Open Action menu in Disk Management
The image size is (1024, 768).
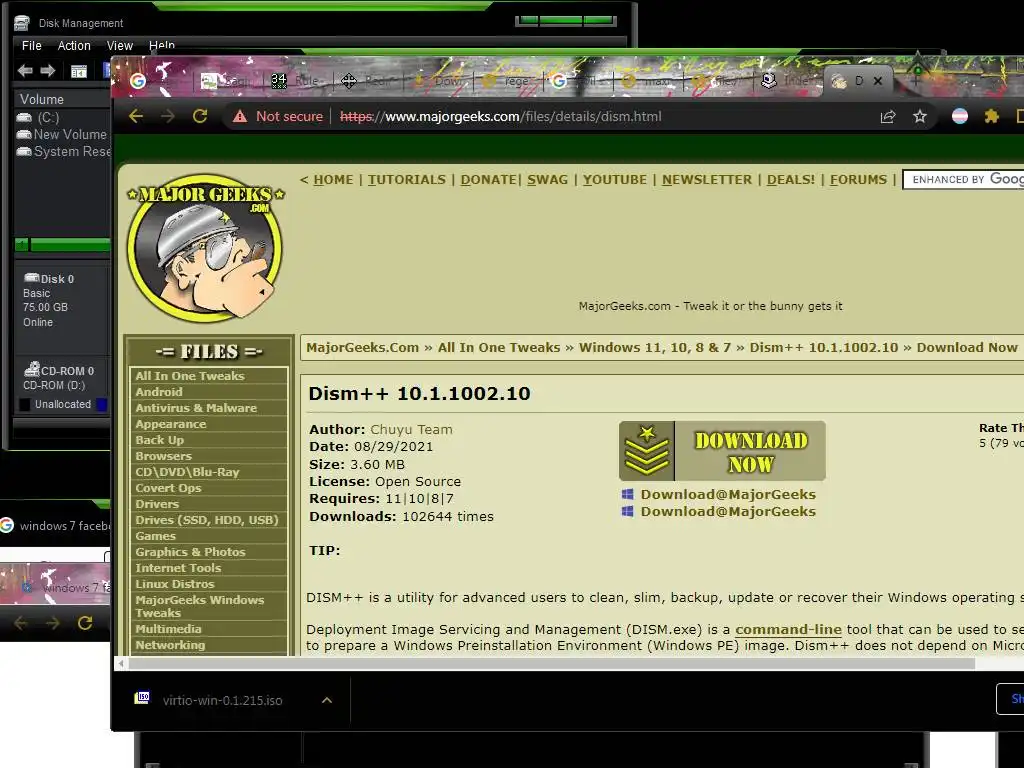74,46
